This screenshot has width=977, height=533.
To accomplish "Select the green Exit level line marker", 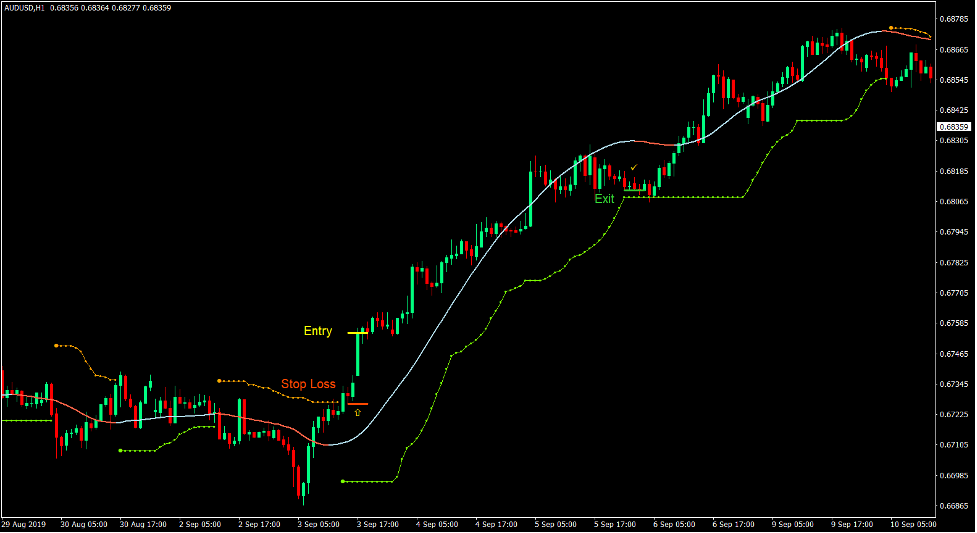I will click(635, 190).
